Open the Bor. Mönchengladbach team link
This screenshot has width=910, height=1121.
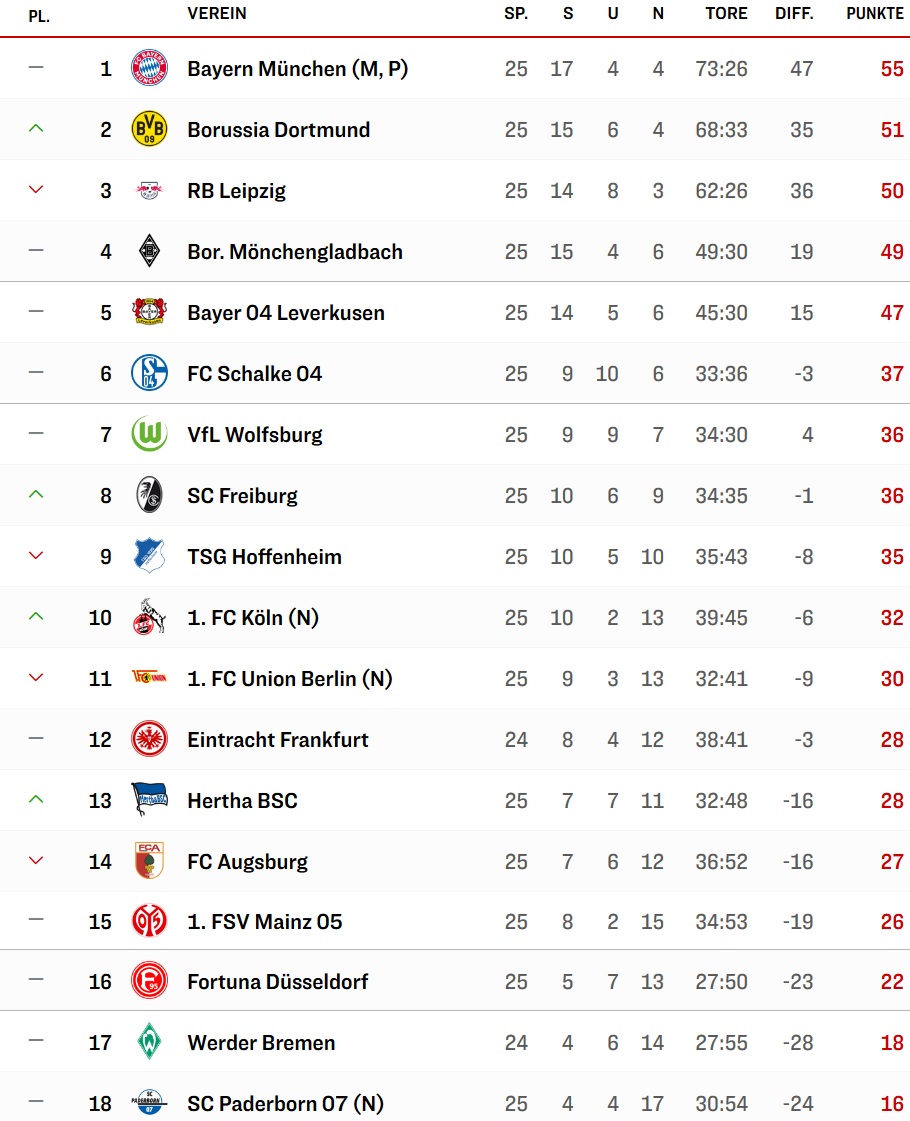tap(295, 252)
